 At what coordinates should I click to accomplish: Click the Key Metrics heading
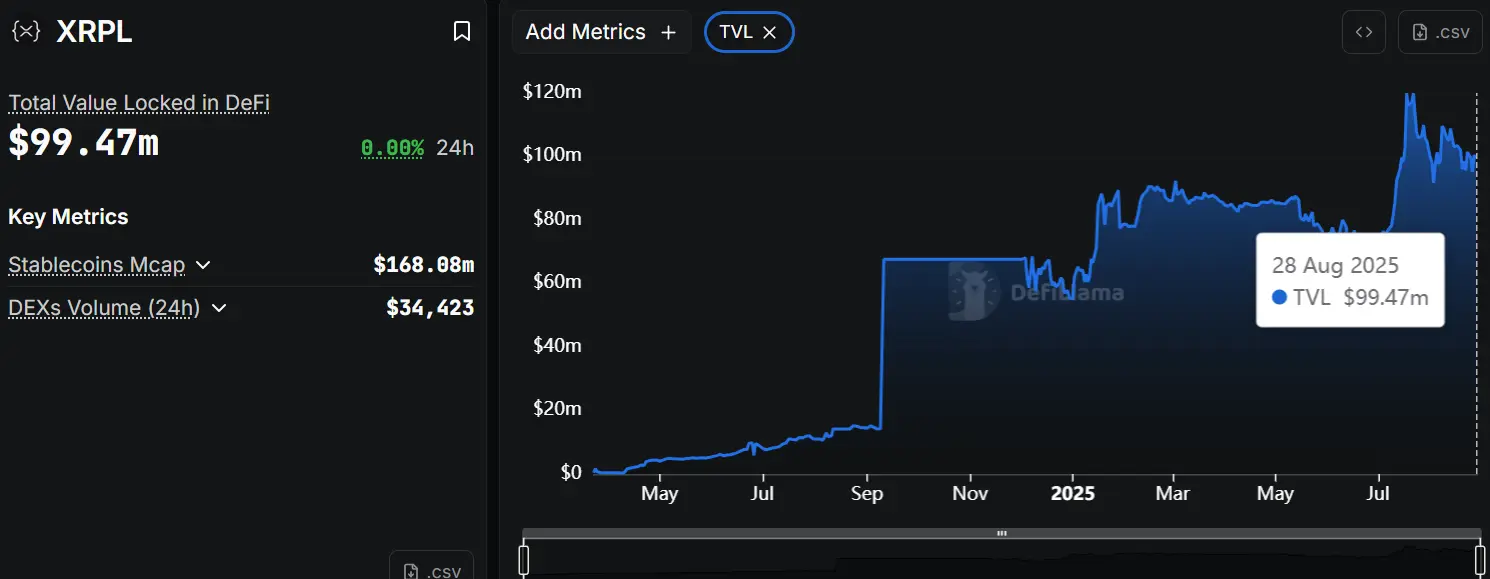(68, 217)
